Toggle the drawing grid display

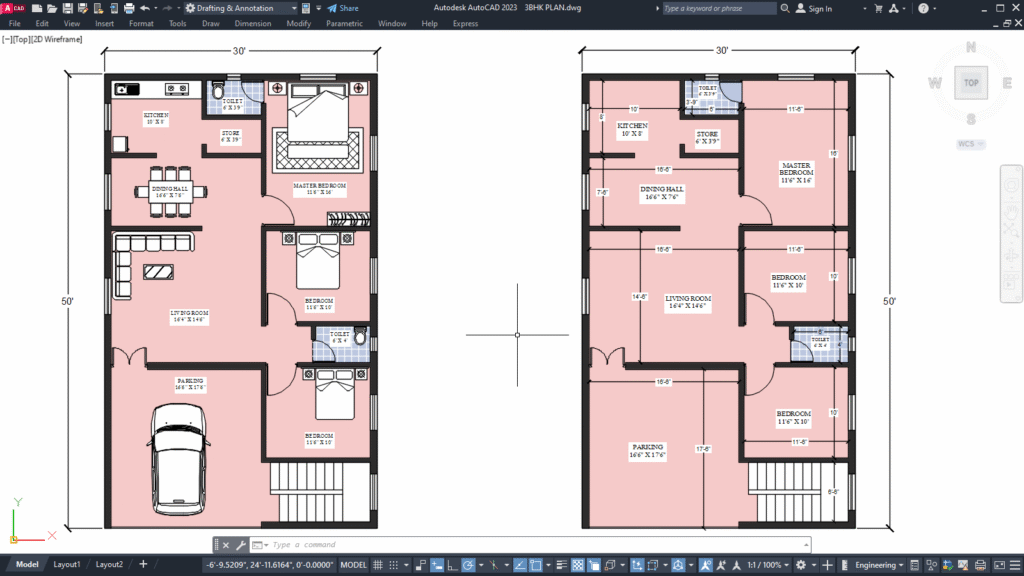click(x=377, y=565)
